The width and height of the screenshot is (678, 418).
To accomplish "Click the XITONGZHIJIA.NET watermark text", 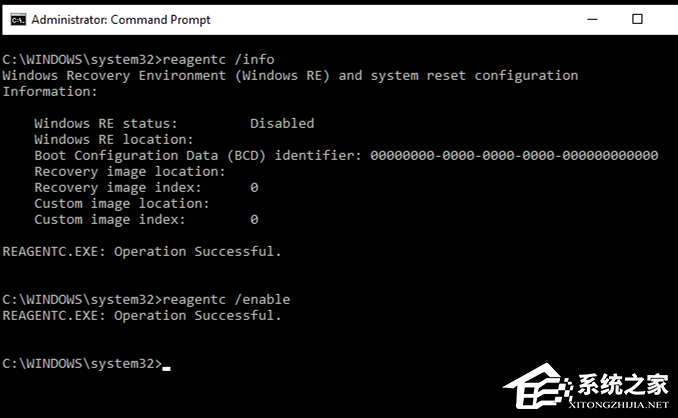I will tap(611, 407).
